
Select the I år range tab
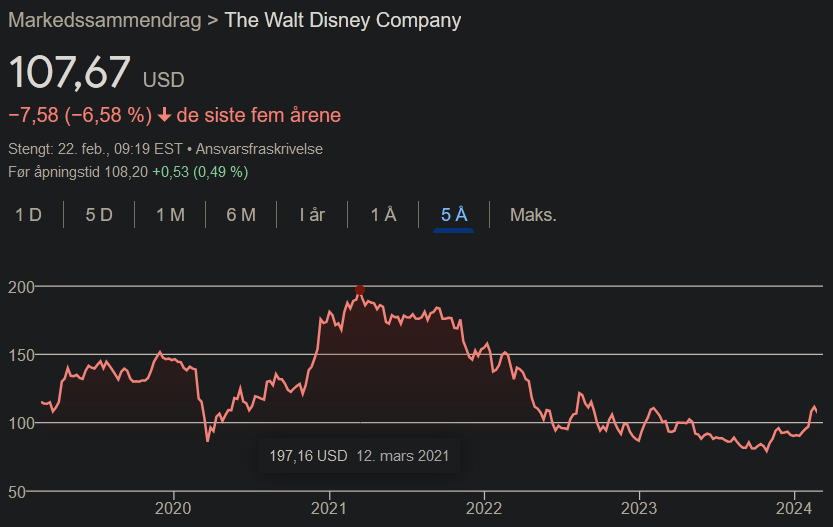coord(312,215)
